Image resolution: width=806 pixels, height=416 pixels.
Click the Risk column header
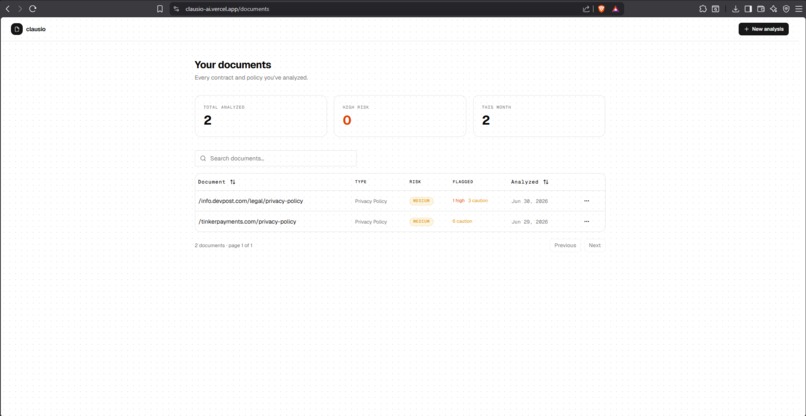[415, 182]
